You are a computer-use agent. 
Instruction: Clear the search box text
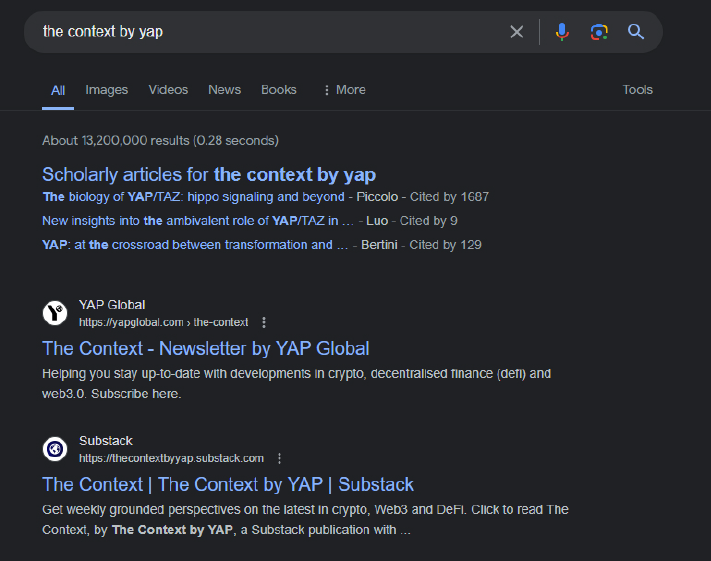click(516, 32)
